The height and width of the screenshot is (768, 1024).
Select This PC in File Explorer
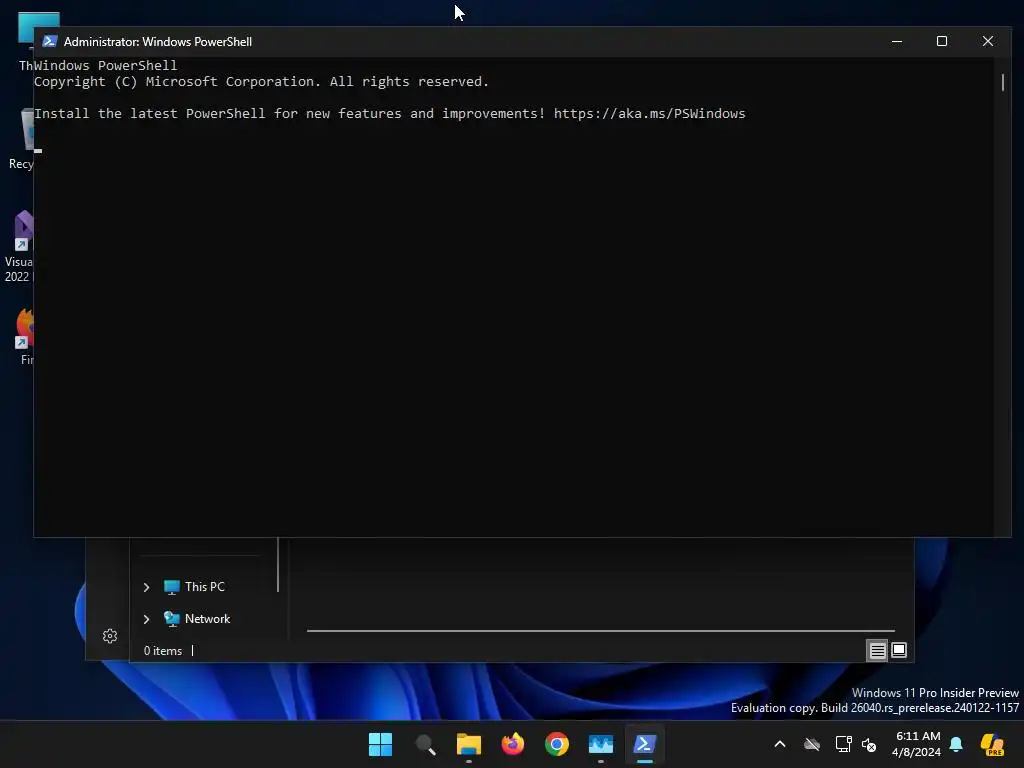195,586
